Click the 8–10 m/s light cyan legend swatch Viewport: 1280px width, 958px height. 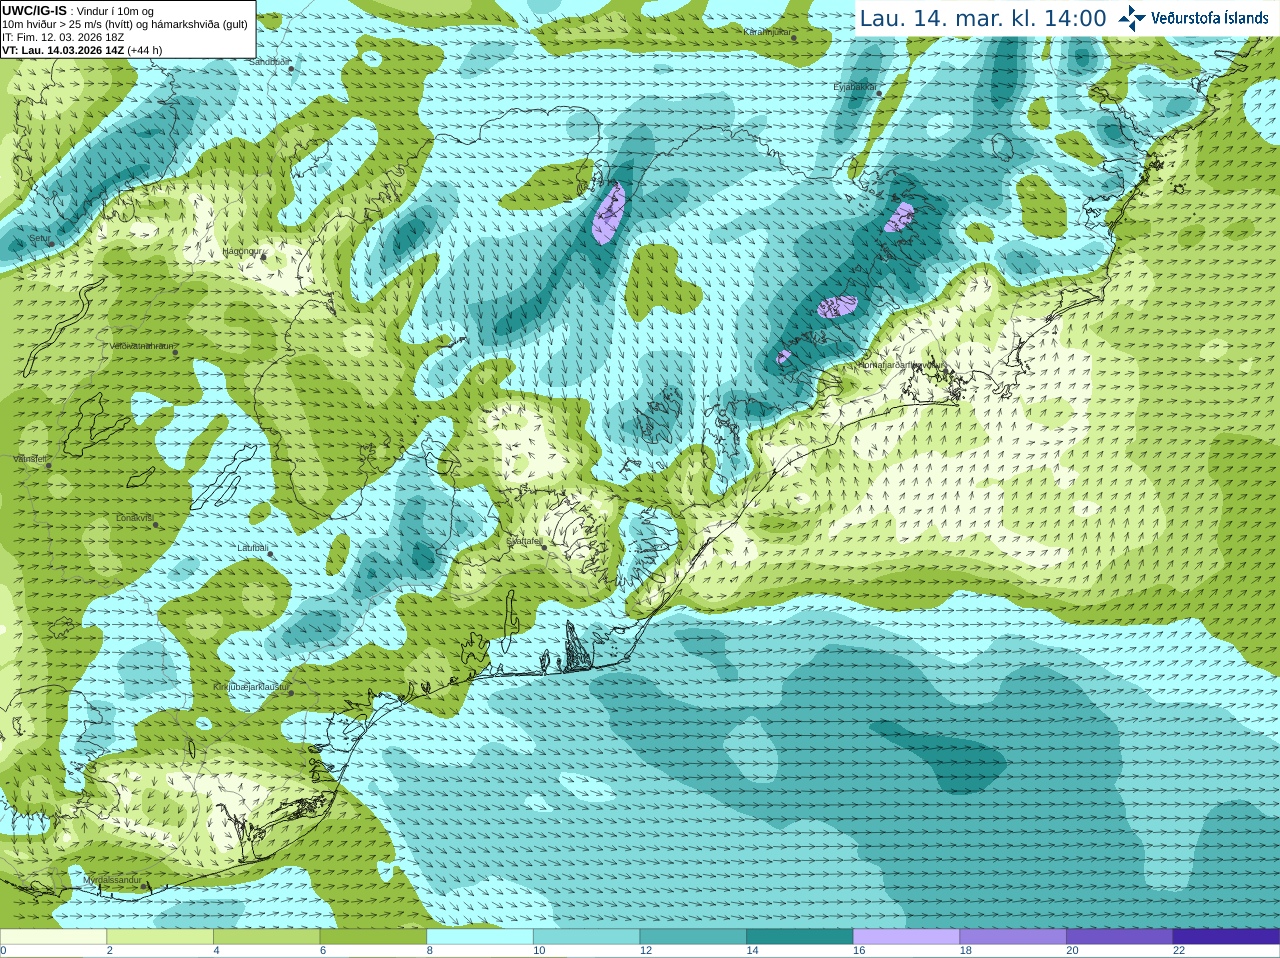pyautogui.click(x=480, y=936)
